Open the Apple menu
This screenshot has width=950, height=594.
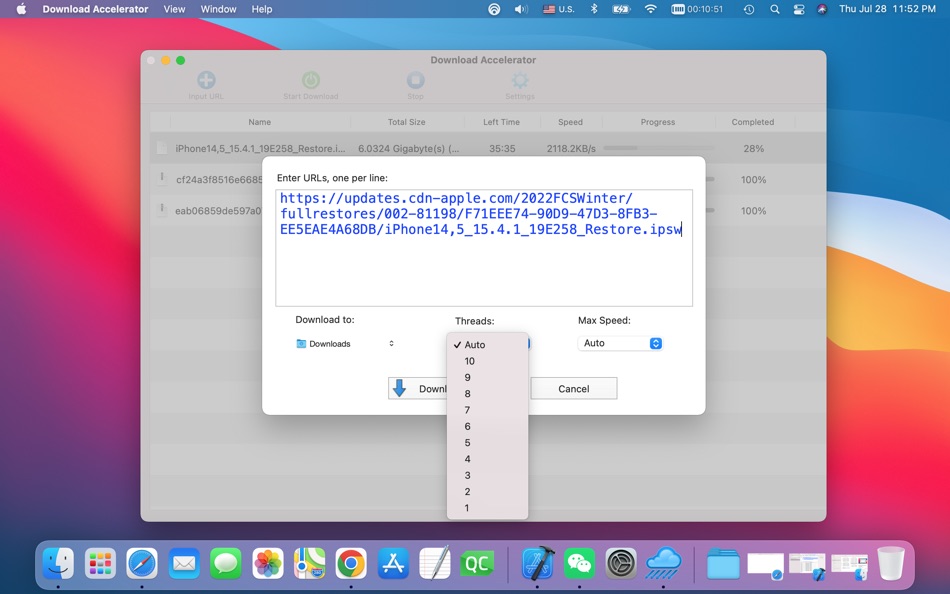(21, 9)
